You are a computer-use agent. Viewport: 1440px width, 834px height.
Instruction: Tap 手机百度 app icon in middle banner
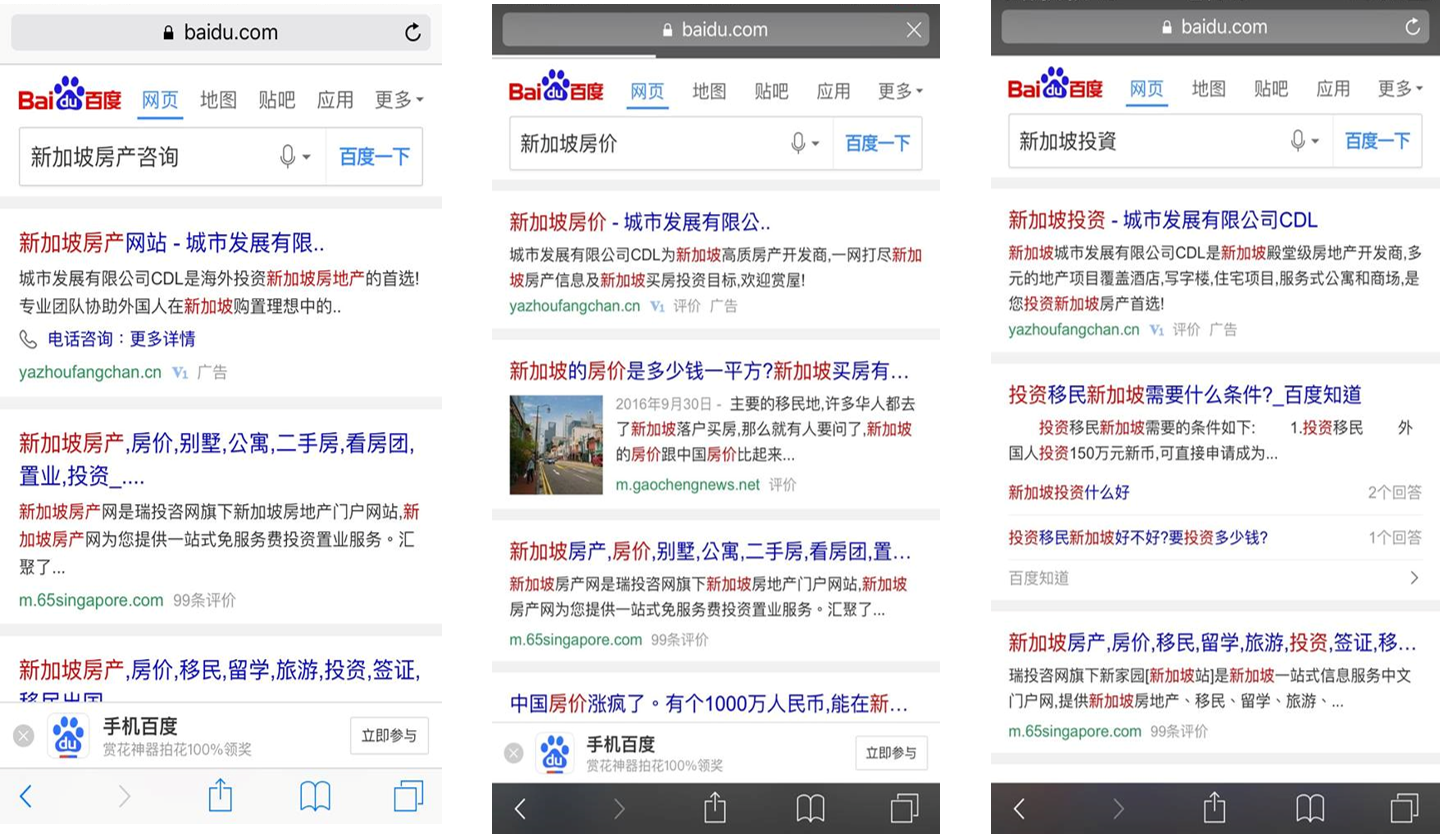(x=555, y=753)
